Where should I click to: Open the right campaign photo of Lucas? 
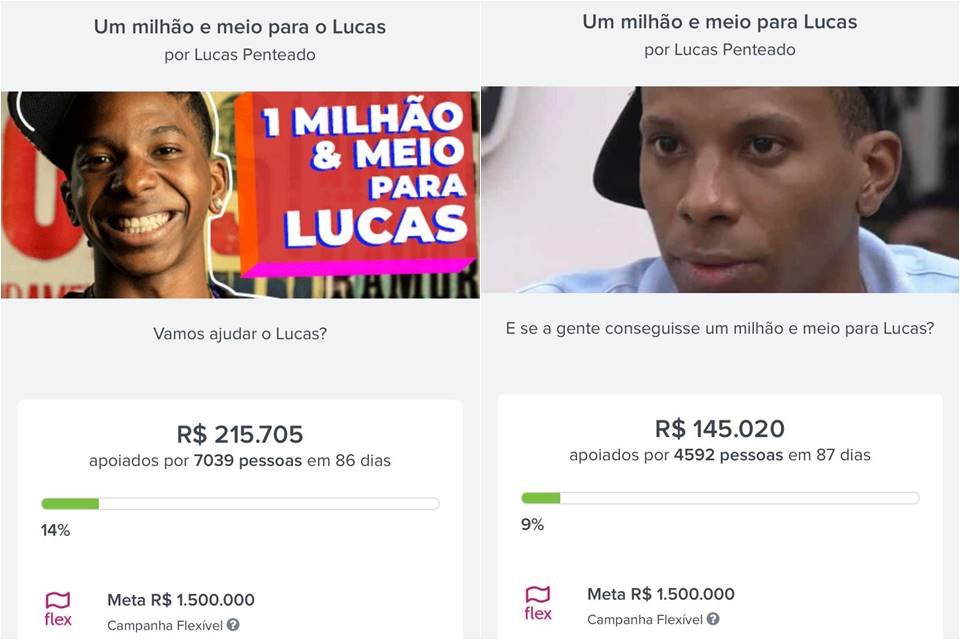coord(720,189)
